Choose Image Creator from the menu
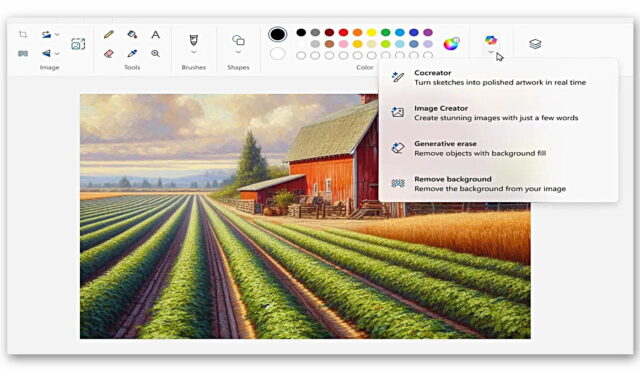Viewport: 640px width, 372px height. click(x=498, y=113)
